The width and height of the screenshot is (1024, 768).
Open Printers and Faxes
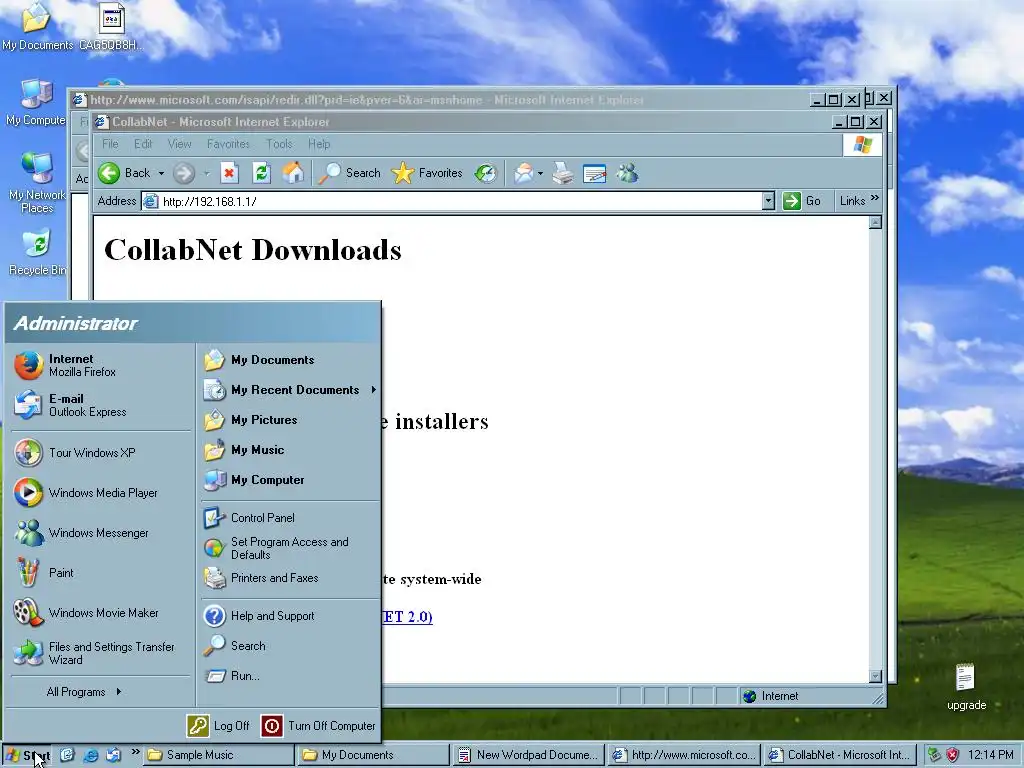[x=289, y=578]
